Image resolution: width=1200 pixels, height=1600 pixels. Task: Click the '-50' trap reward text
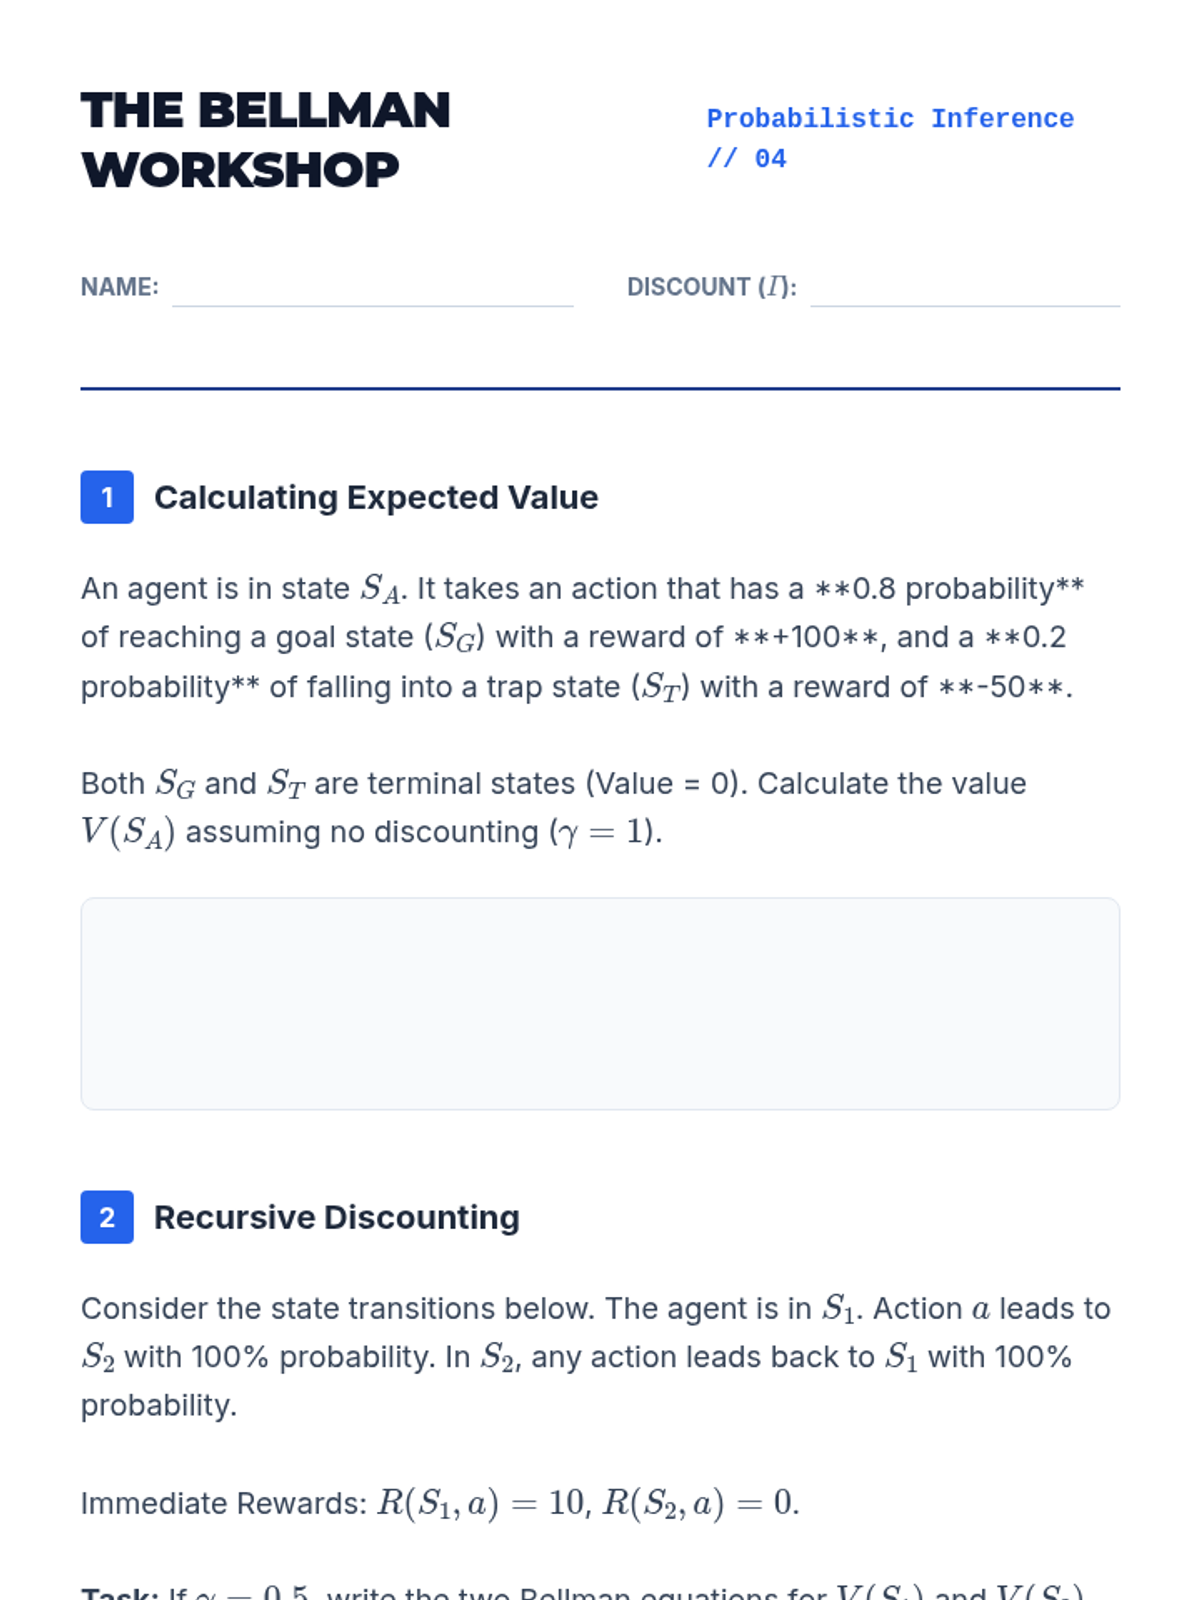(1004, 687)
